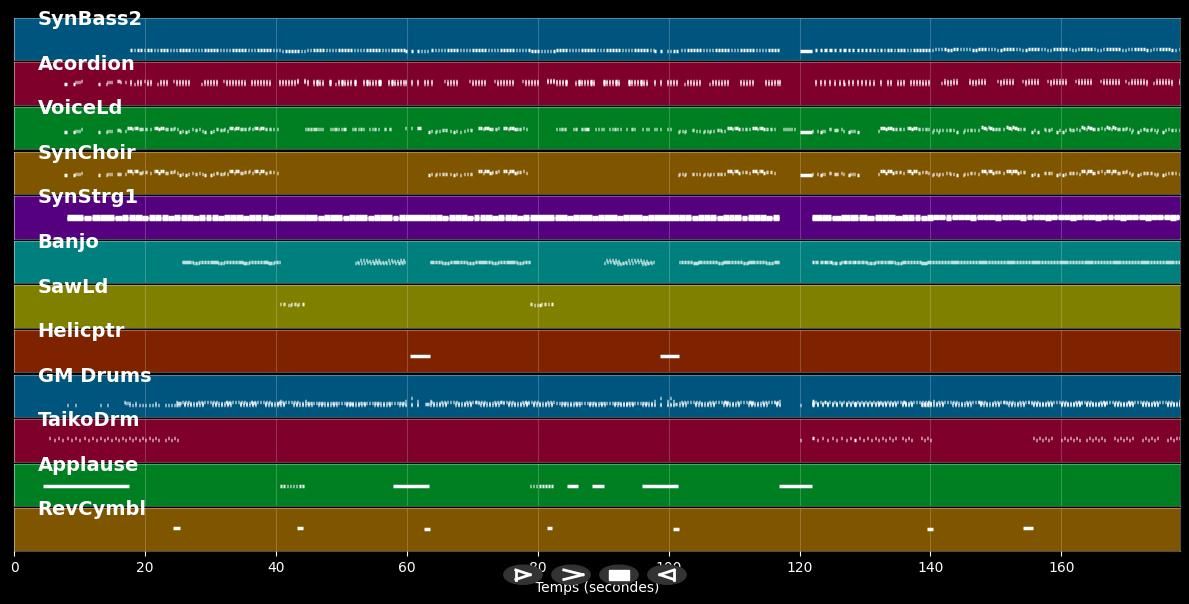1189x604 pixels.
Task: Click the long first Applause note bar
Action: [86, 486]
